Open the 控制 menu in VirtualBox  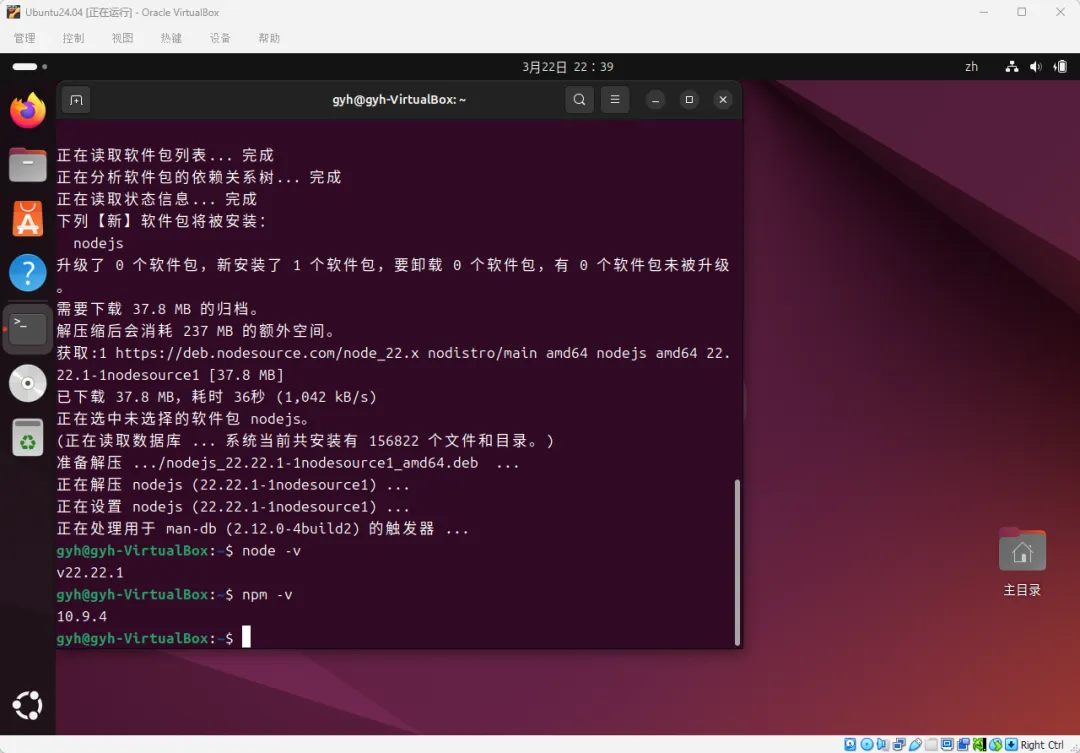pos(74,38)
